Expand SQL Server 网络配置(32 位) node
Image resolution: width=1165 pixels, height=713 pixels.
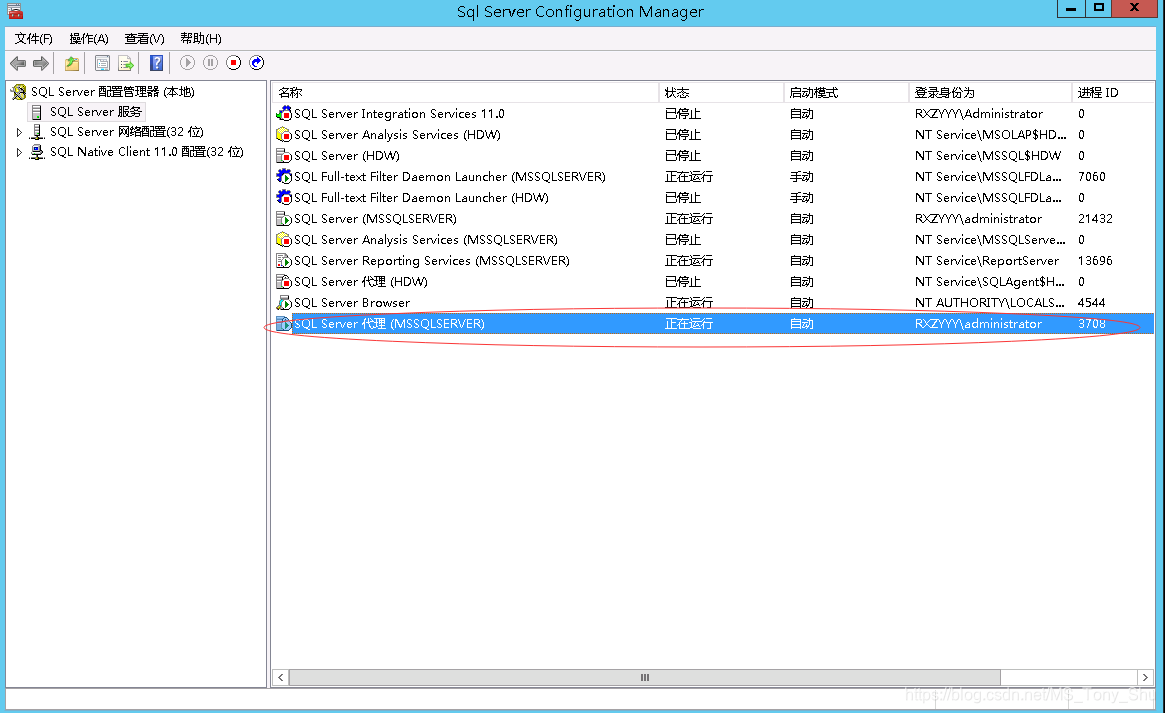click(19, 132)
